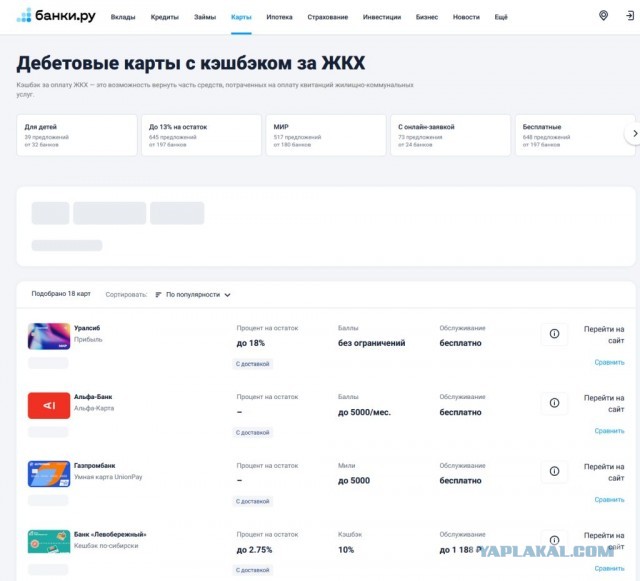This screenshot has width=640, height=581.
Task: Open Банк «Левобережный» name link
Action: point(110,534)
